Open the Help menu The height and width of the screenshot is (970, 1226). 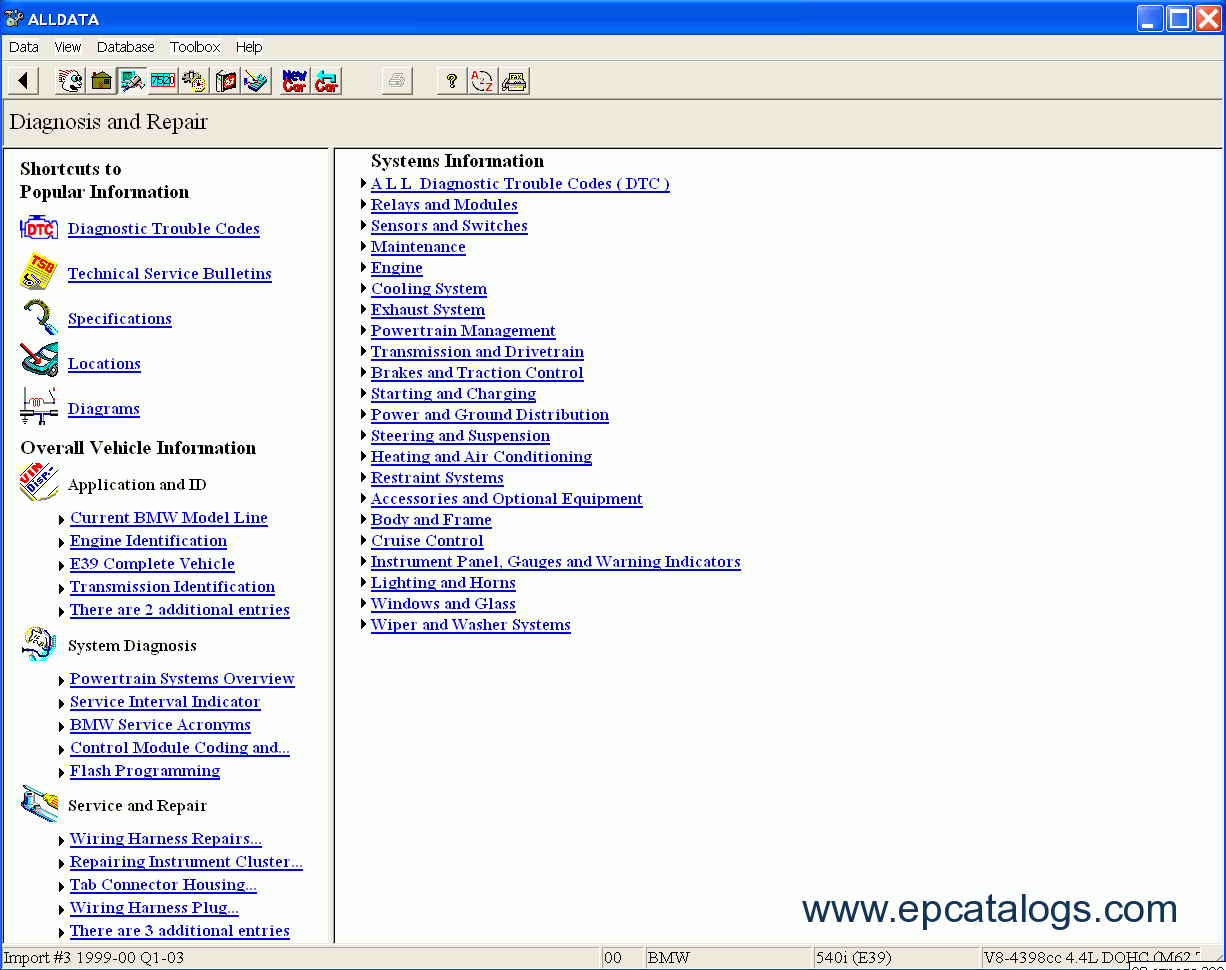[x=249, y=47]
